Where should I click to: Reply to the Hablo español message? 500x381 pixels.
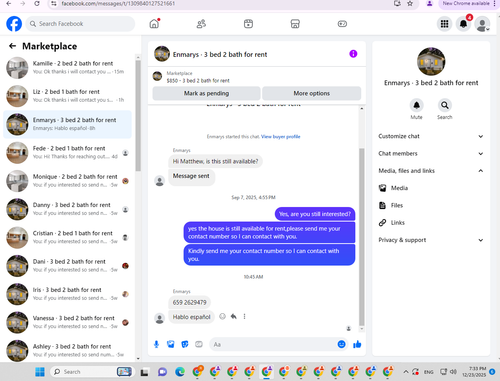click(x=234, y=316)
